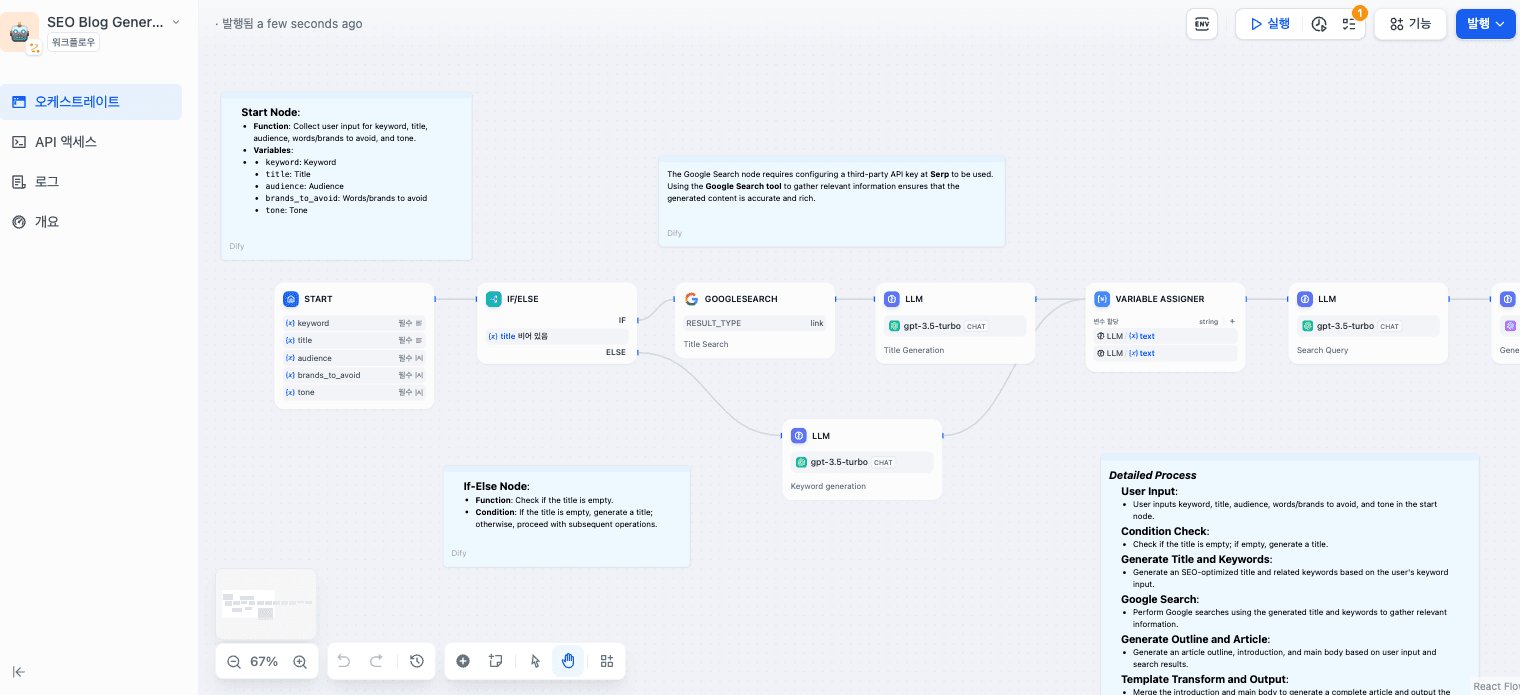Add a new node using the plus icon
Viewport: 1520px width, 695px height.
[x=462, y=661]
